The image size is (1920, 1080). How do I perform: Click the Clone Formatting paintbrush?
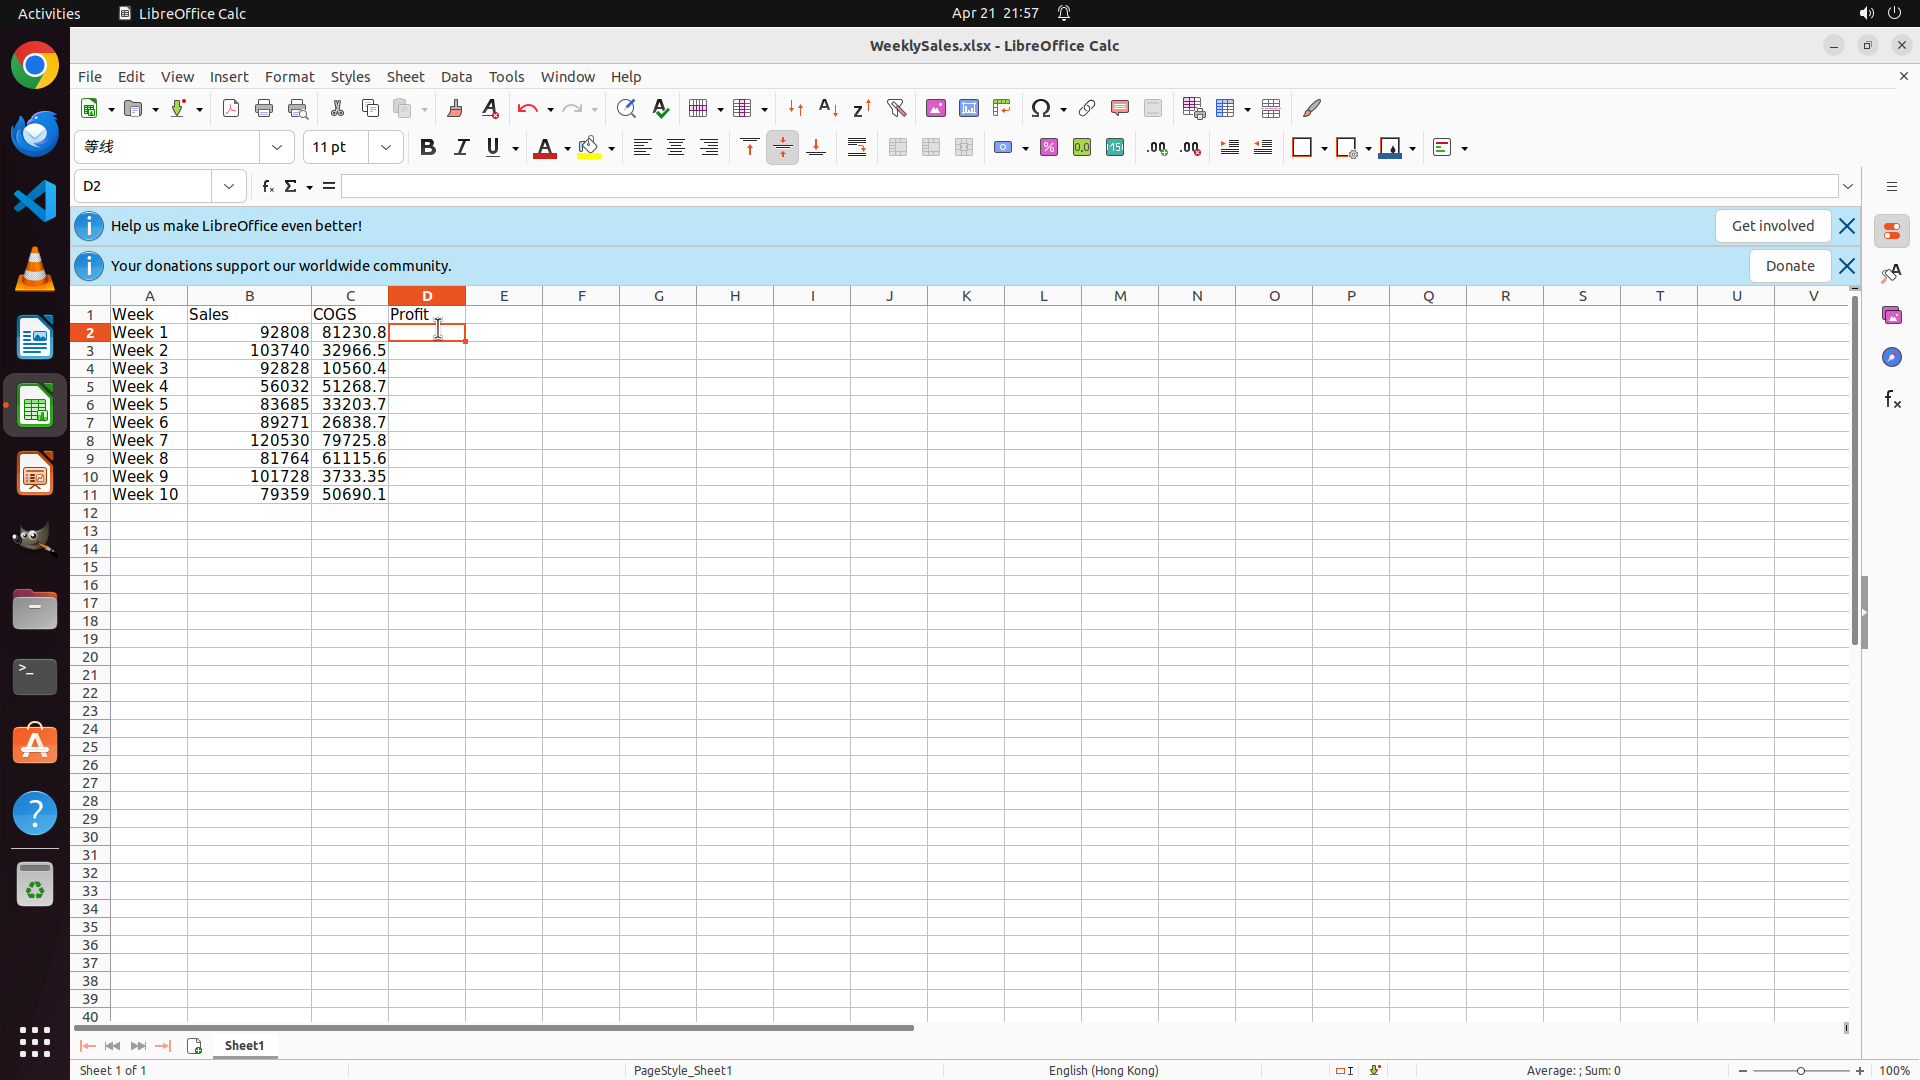tap(455, 108)
